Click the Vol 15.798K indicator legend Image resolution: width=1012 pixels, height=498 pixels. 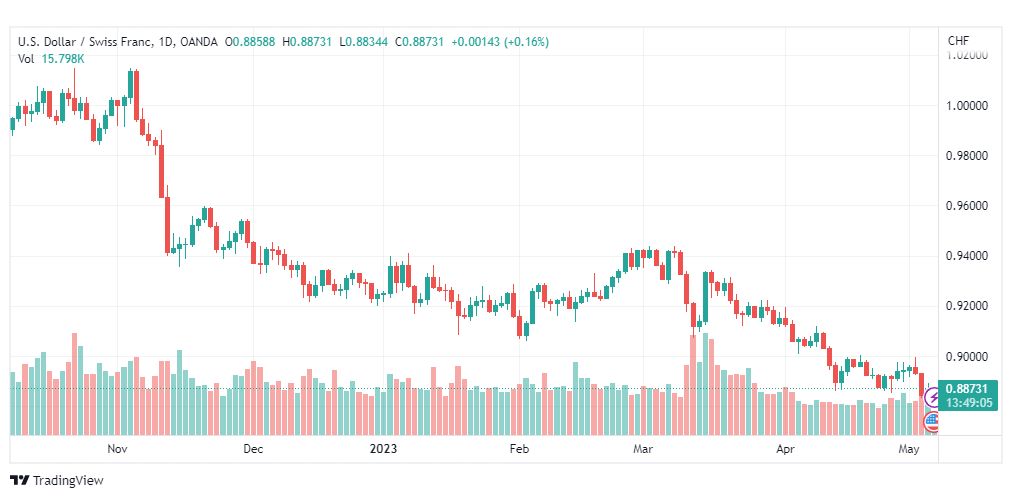click(x=51, y=59)
